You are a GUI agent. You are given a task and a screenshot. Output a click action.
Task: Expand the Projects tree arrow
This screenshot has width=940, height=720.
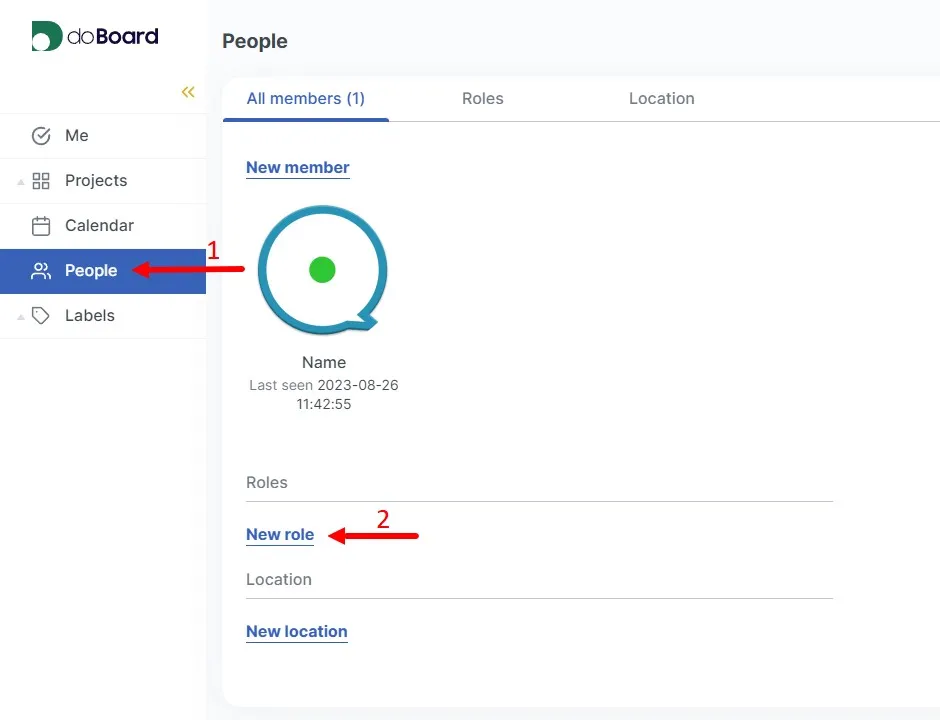[20, 182]
